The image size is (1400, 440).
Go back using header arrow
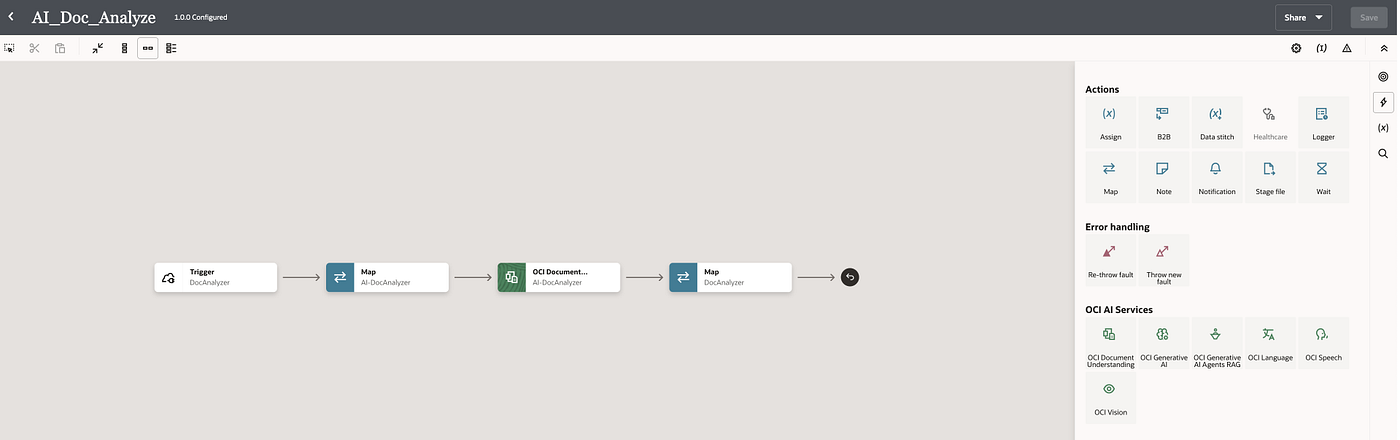pos(12,17)
